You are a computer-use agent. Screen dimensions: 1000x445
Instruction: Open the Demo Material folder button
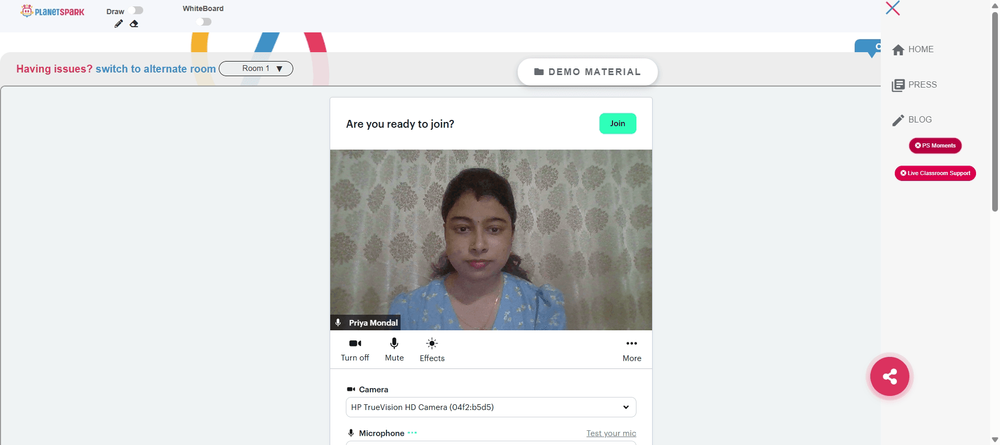[x=587, y=72]
